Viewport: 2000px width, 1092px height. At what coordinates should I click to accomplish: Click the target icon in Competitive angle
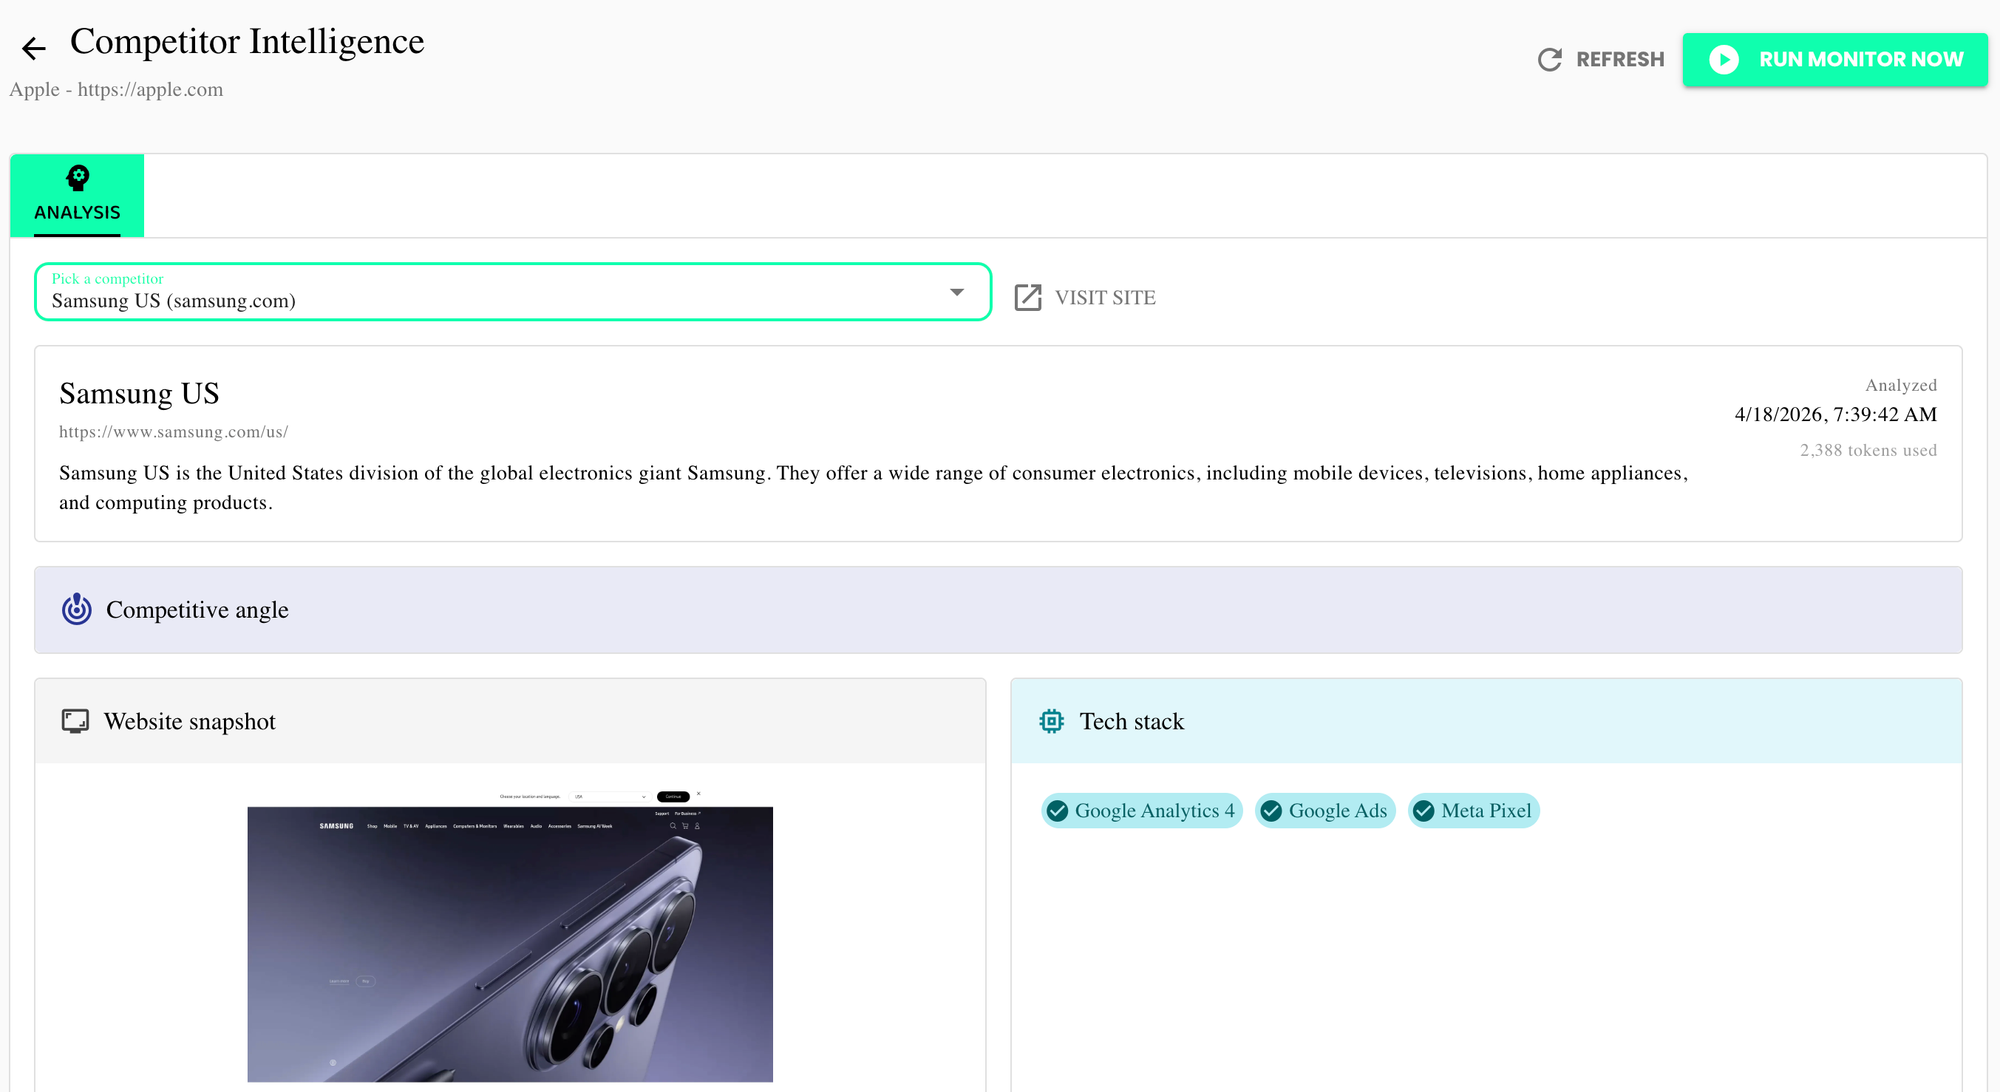77,609
